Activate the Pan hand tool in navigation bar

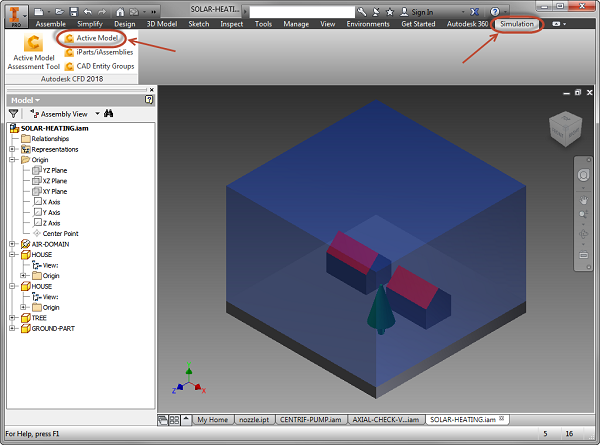[x=583, y=198]
